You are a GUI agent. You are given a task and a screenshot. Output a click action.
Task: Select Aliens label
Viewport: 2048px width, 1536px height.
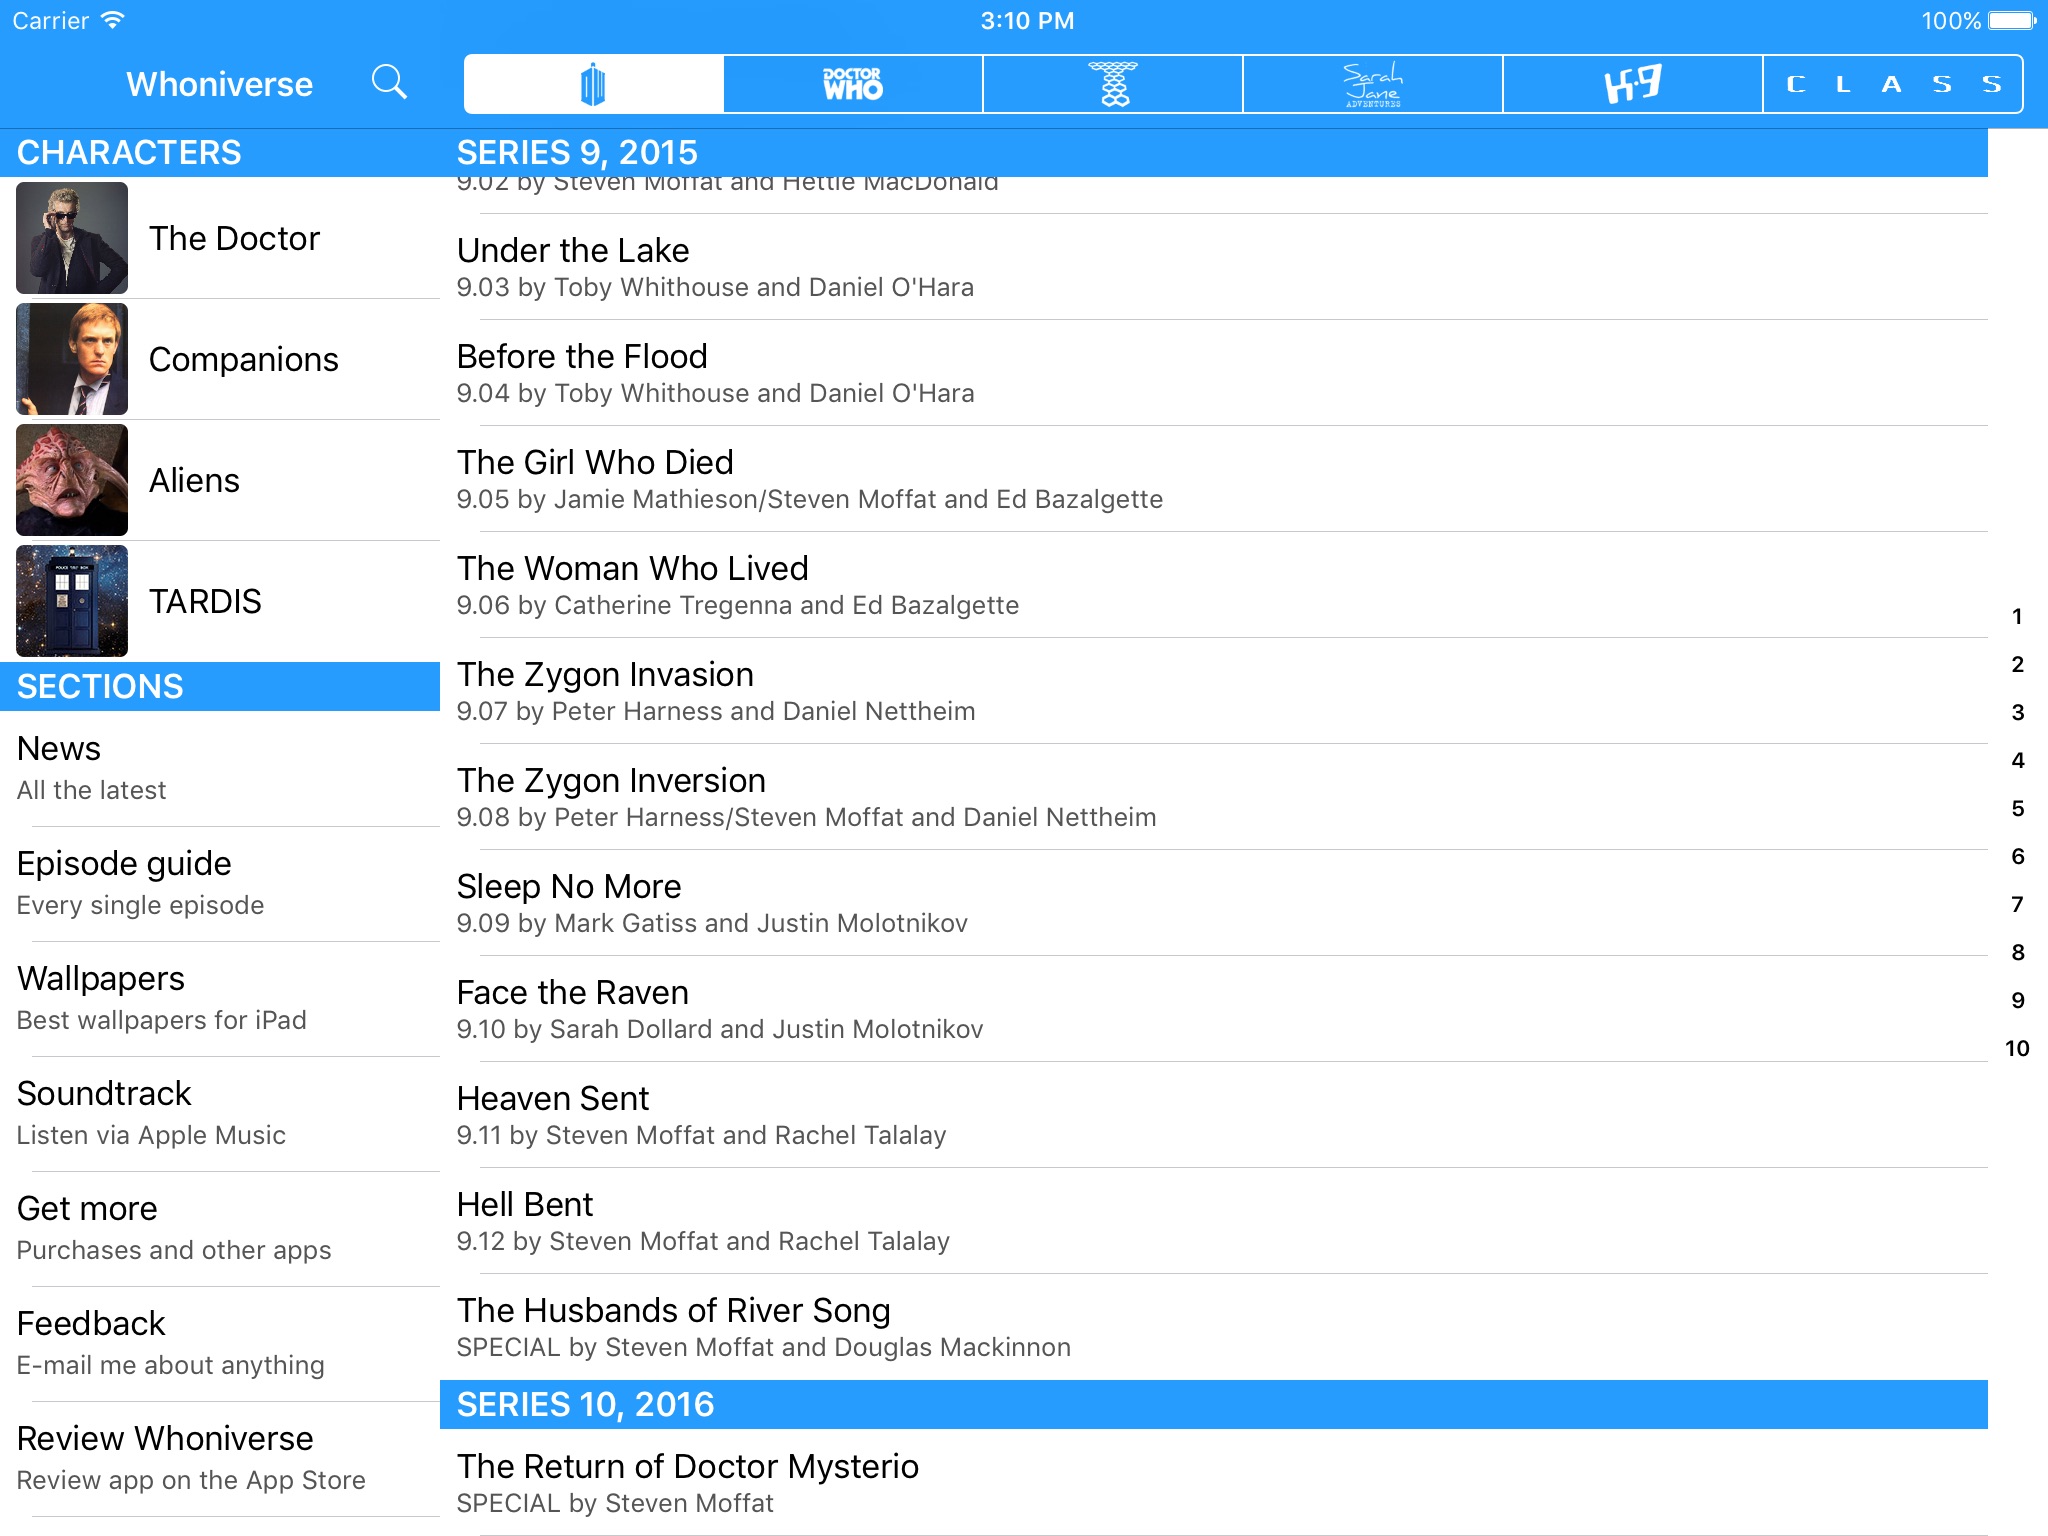pos(194,480)
